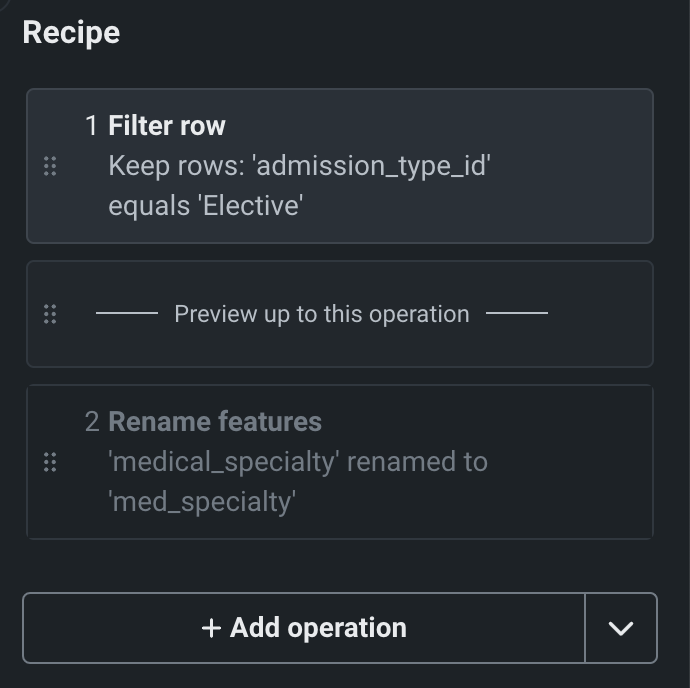Click the drag handle on Rename features step

coord(50,462)
